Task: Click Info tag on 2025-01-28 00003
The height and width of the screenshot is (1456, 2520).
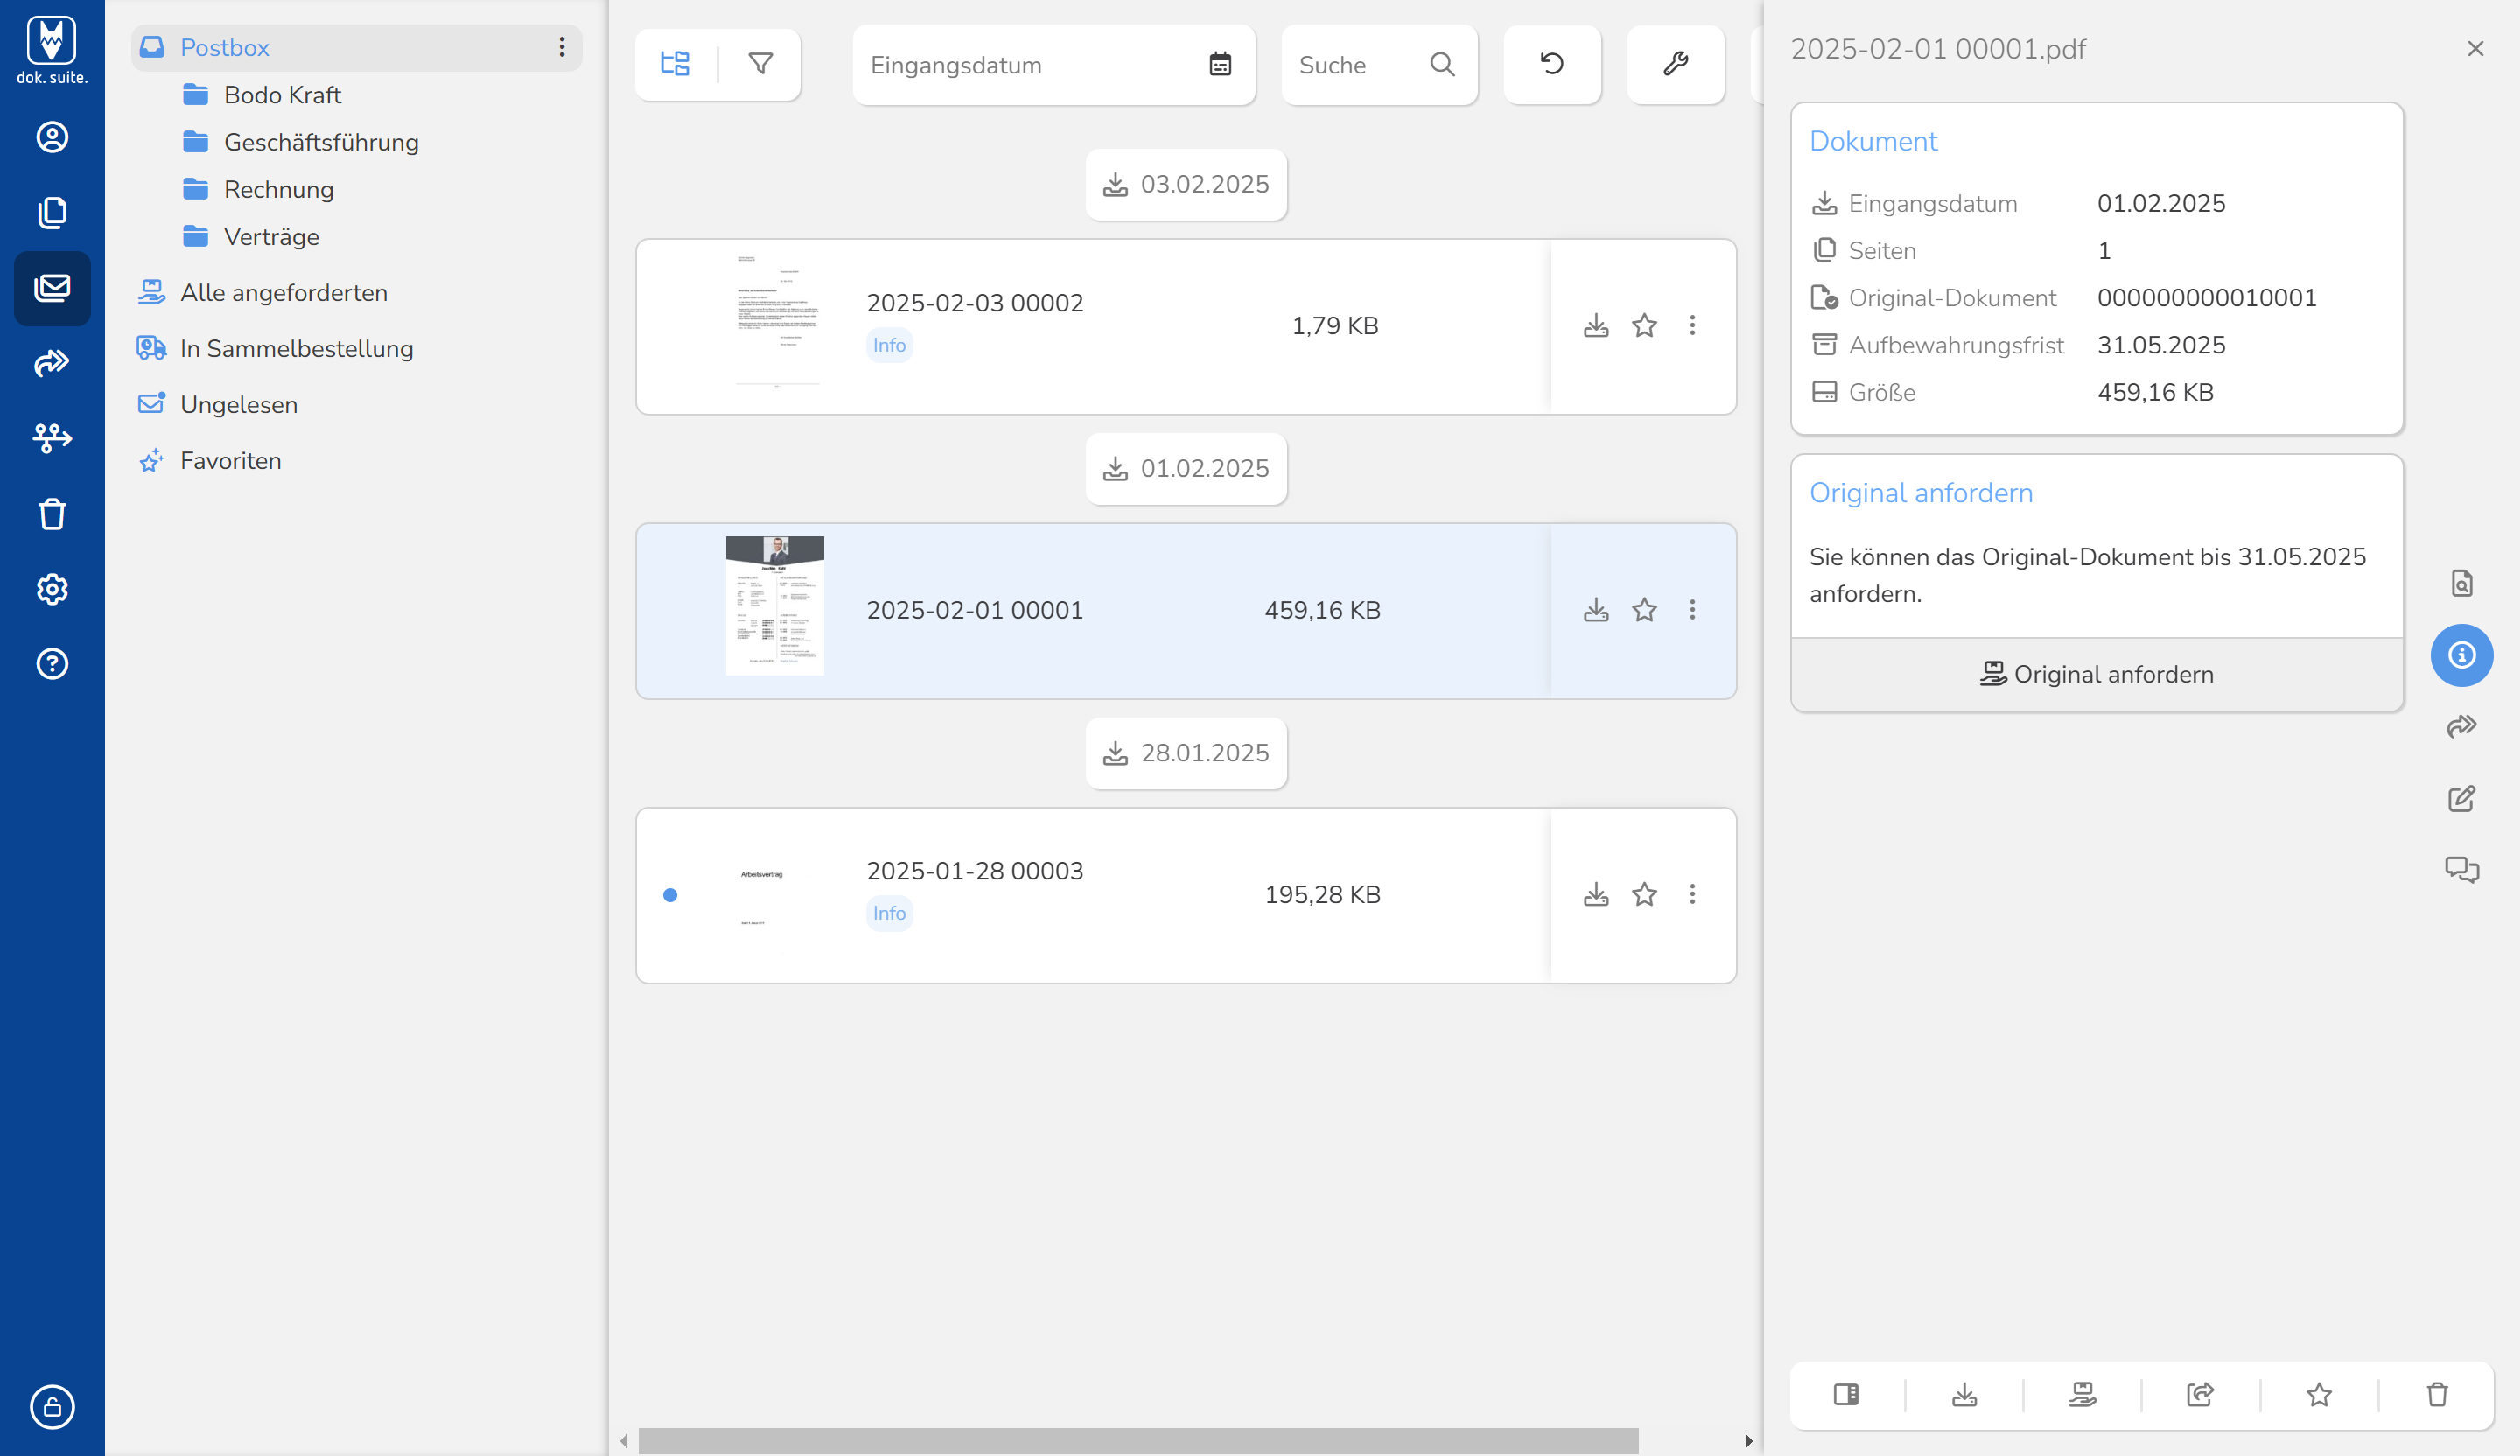Action: (888, 913)
